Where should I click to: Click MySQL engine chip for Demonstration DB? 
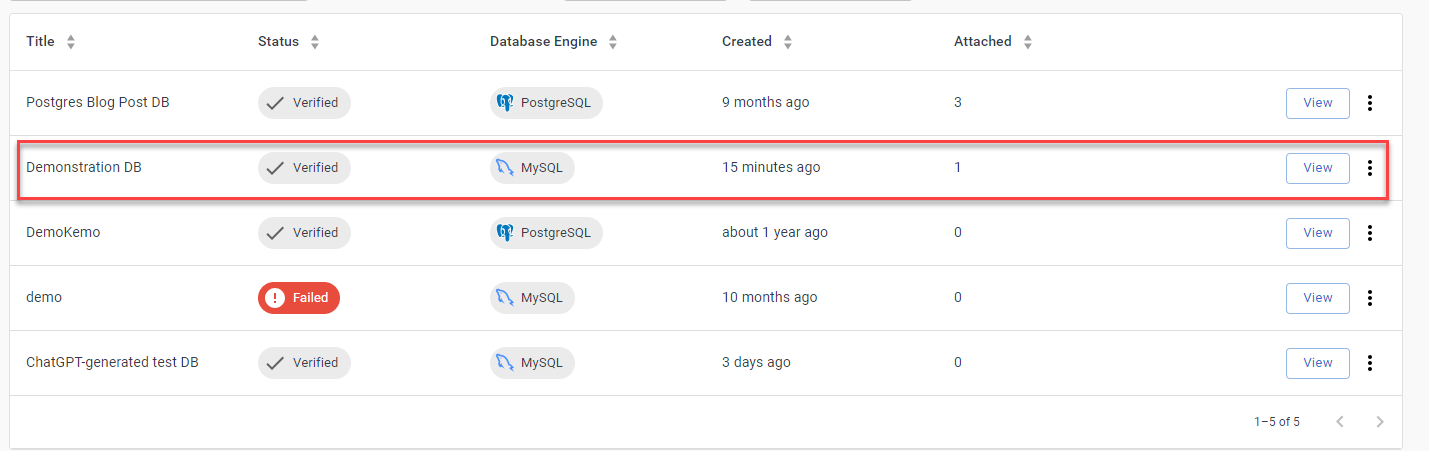point(532,168)
